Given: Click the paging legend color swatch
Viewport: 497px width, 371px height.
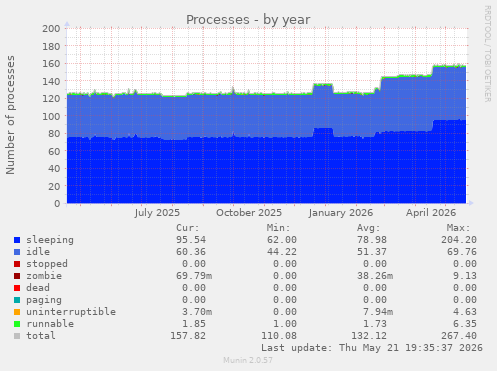Looking at the screenshot, I should [17, 300].
